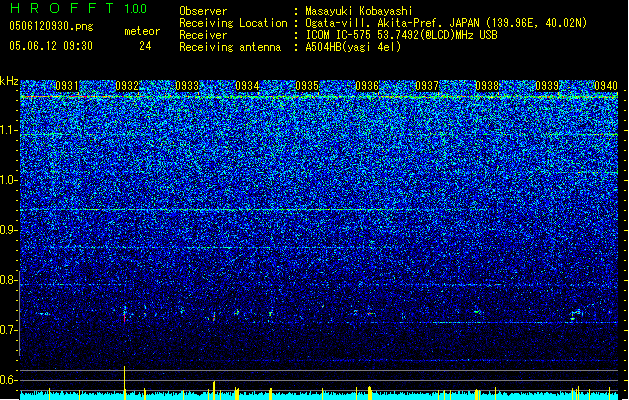Select antenna text A504HB(yagi 4el)
629x400 pixels.
click(x=353, y=47)
